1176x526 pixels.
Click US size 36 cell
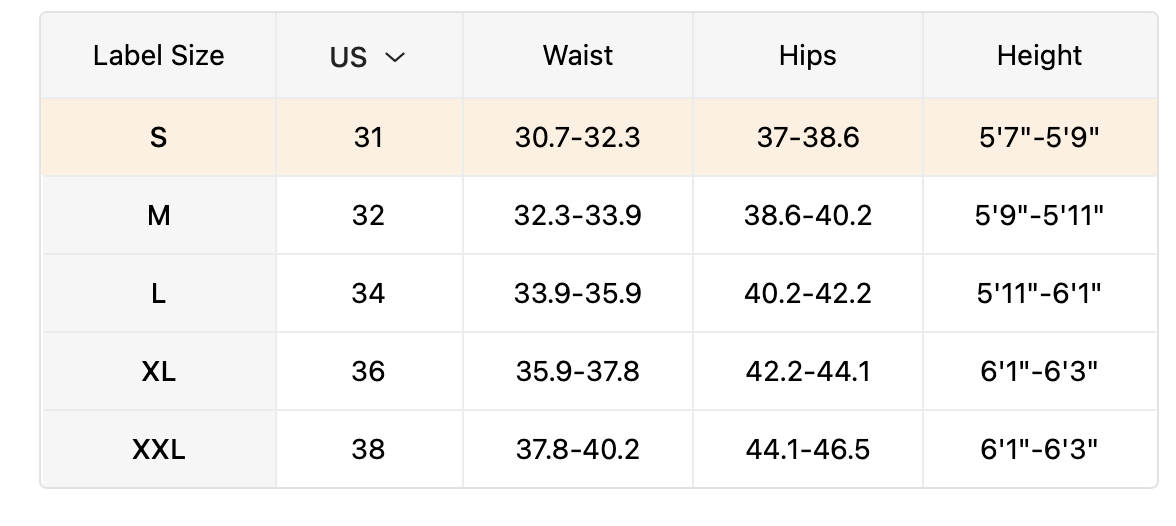coord(368,371)
